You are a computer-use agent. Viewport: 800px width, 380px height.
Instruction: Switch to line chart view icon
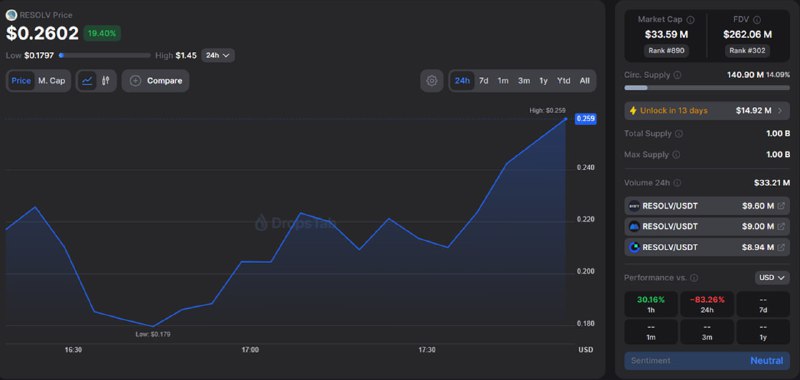pyautogui.click(x=87, y=81)
